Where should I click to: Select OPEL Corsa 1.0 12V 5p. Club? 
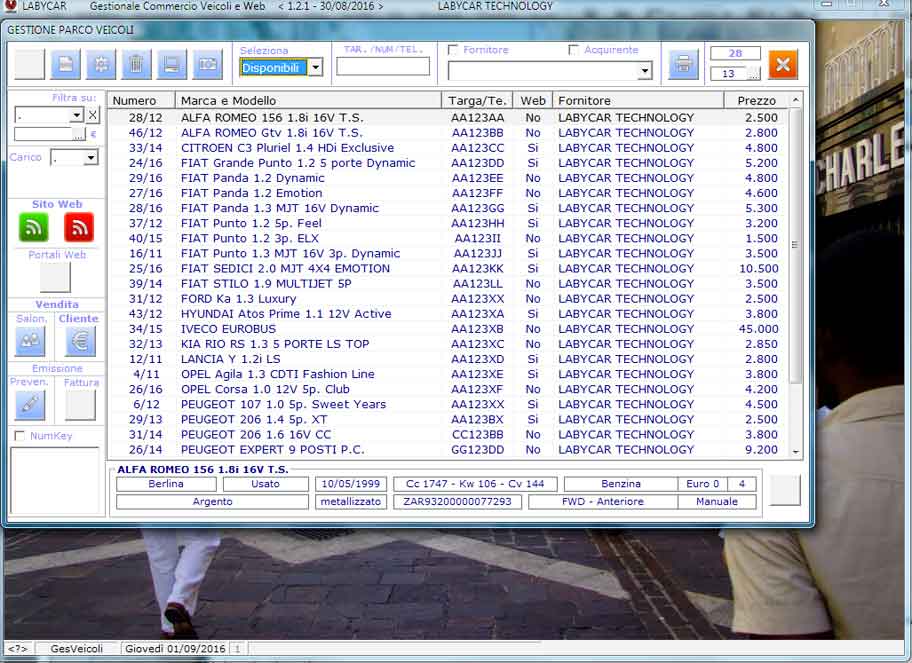(x=448, y=390)
